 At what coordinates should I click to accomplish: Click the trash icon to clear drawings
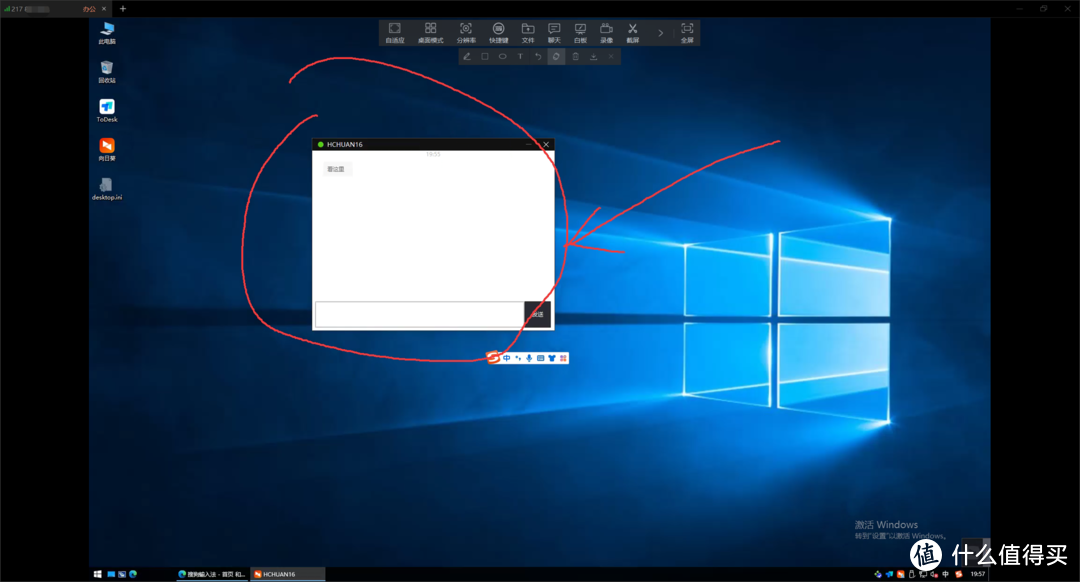[x=575, y=57]
